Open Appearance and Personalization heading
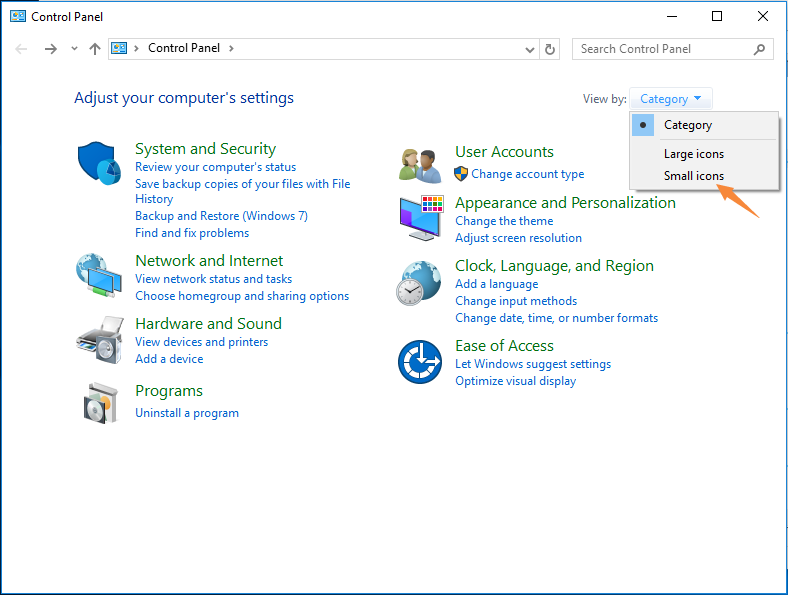Viewport: 788px width, 595px height. [x=565, y=203]
